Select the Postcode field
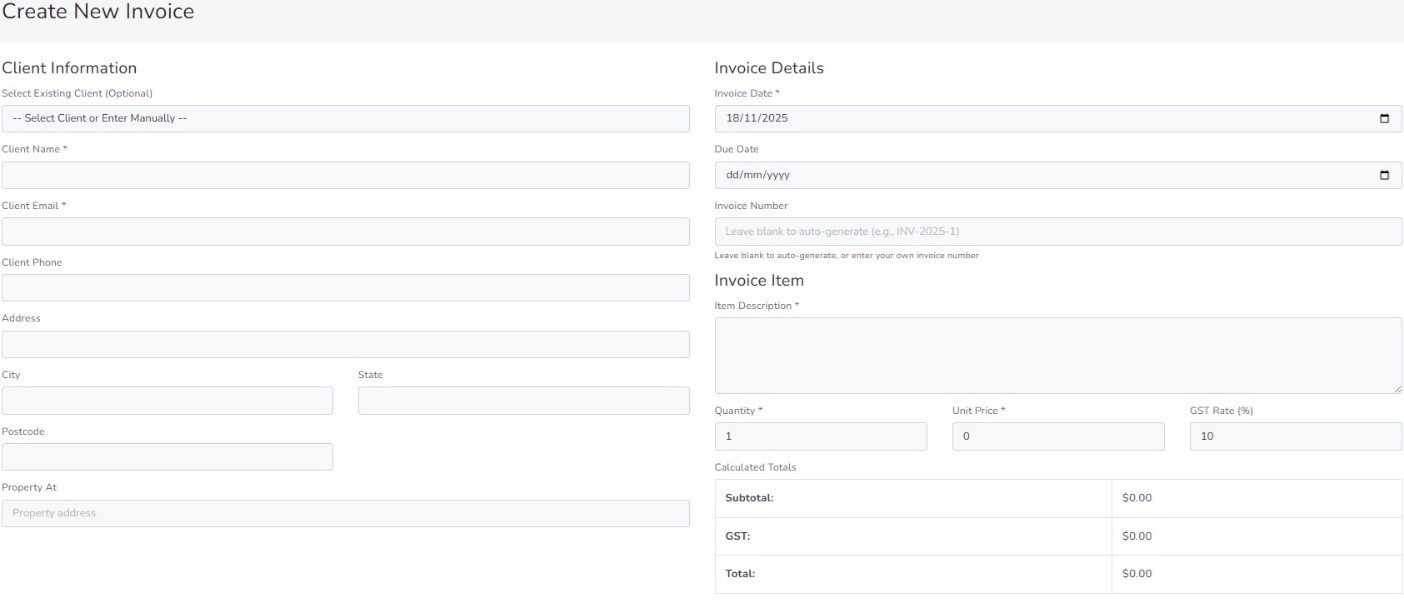 pyautogui.click(x=167, y=457)
